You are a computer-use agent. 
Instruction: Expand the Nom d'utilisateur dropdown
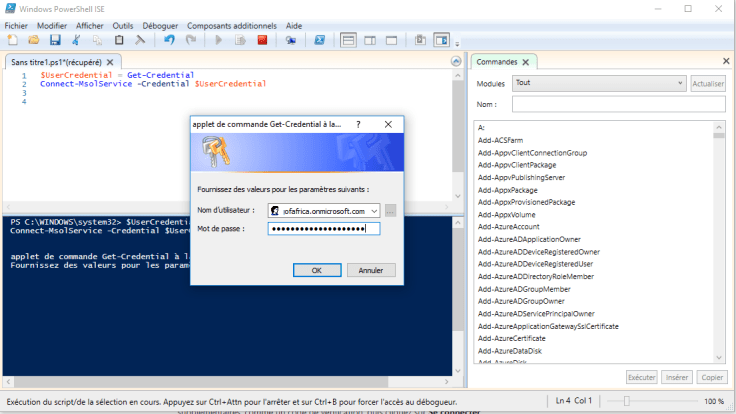(374, 211)
